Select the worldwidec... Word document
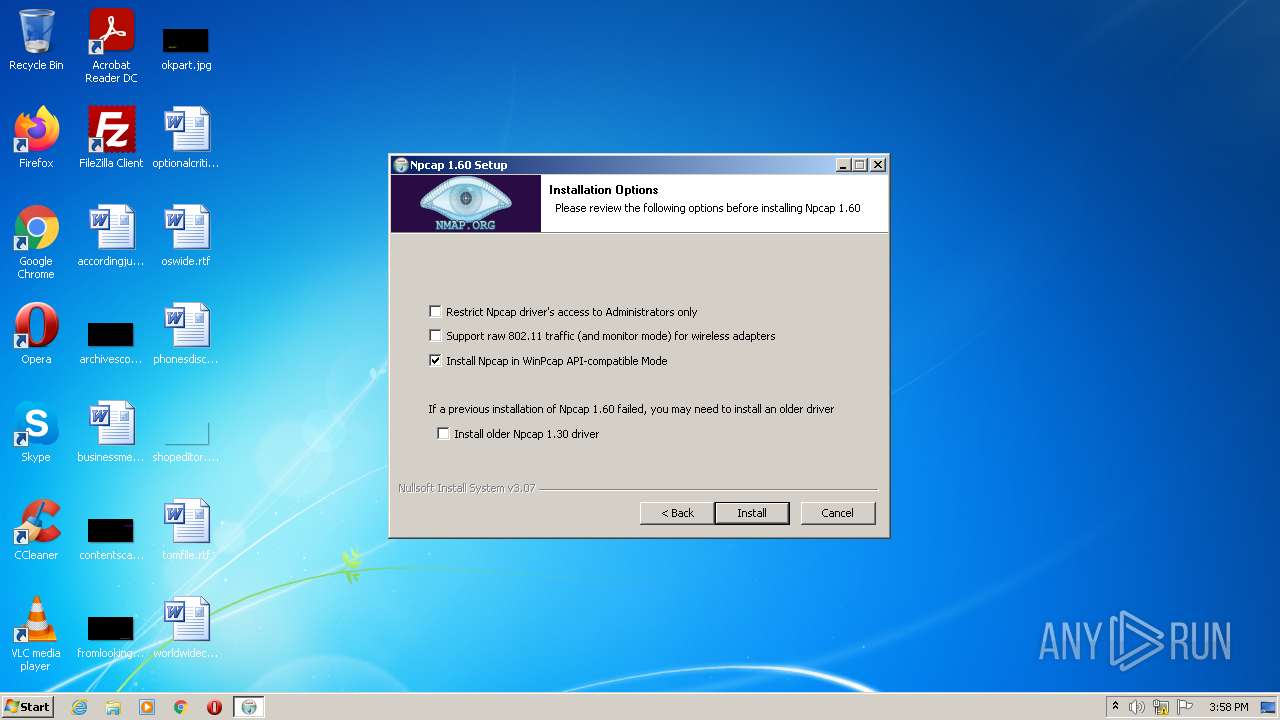Viewport: 1280px width, 720px height. (x=186, y=628)
